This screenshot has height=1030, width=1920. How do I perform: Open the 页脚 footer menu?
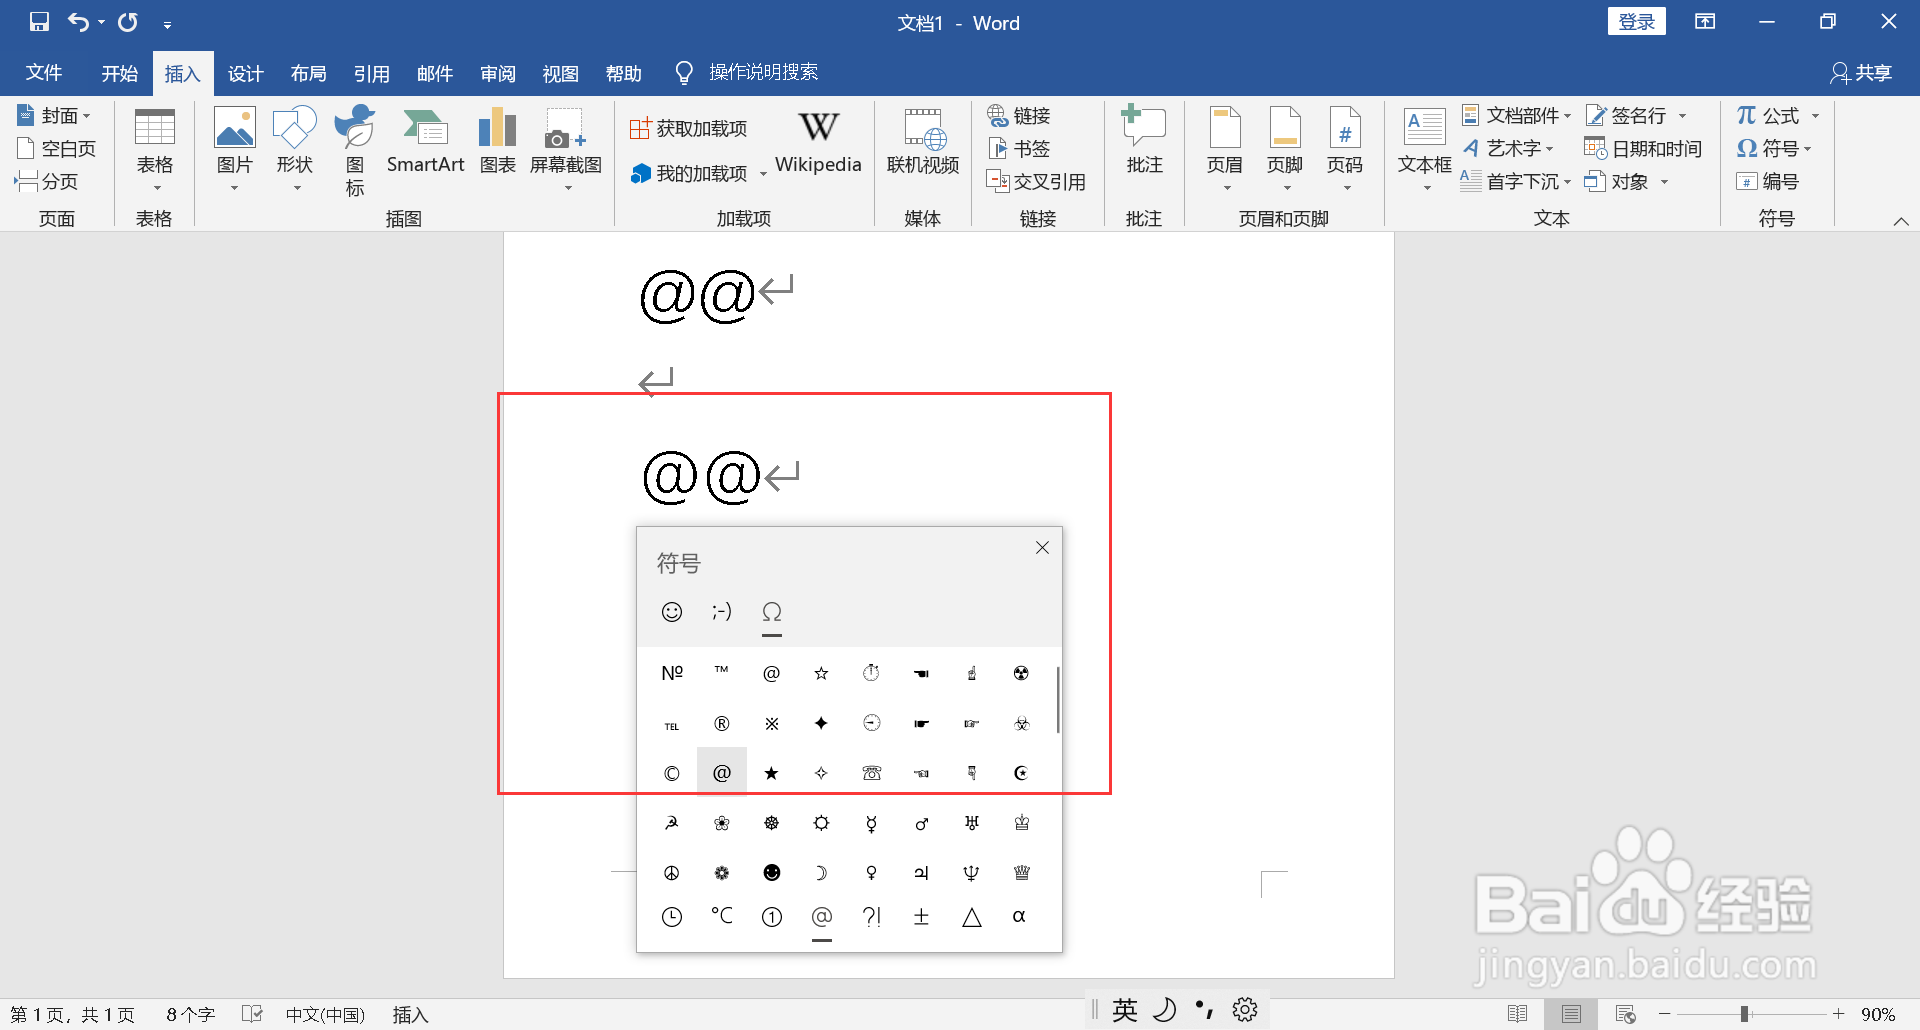coord(1285,150)
